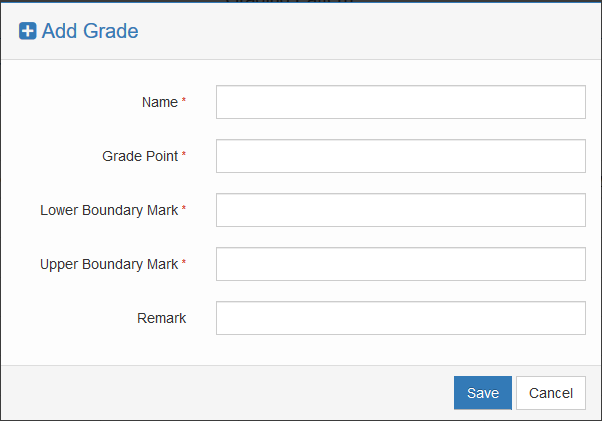Click the required asterisk next to Name
Viewport: 602px width, 421px height.
point(184,101)
